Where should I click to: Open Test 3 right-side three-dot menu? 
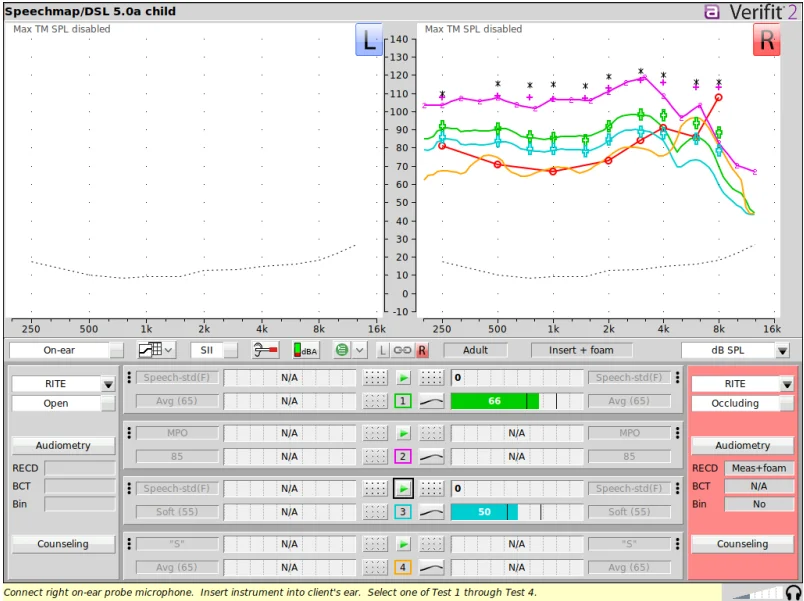click(677, 489)
